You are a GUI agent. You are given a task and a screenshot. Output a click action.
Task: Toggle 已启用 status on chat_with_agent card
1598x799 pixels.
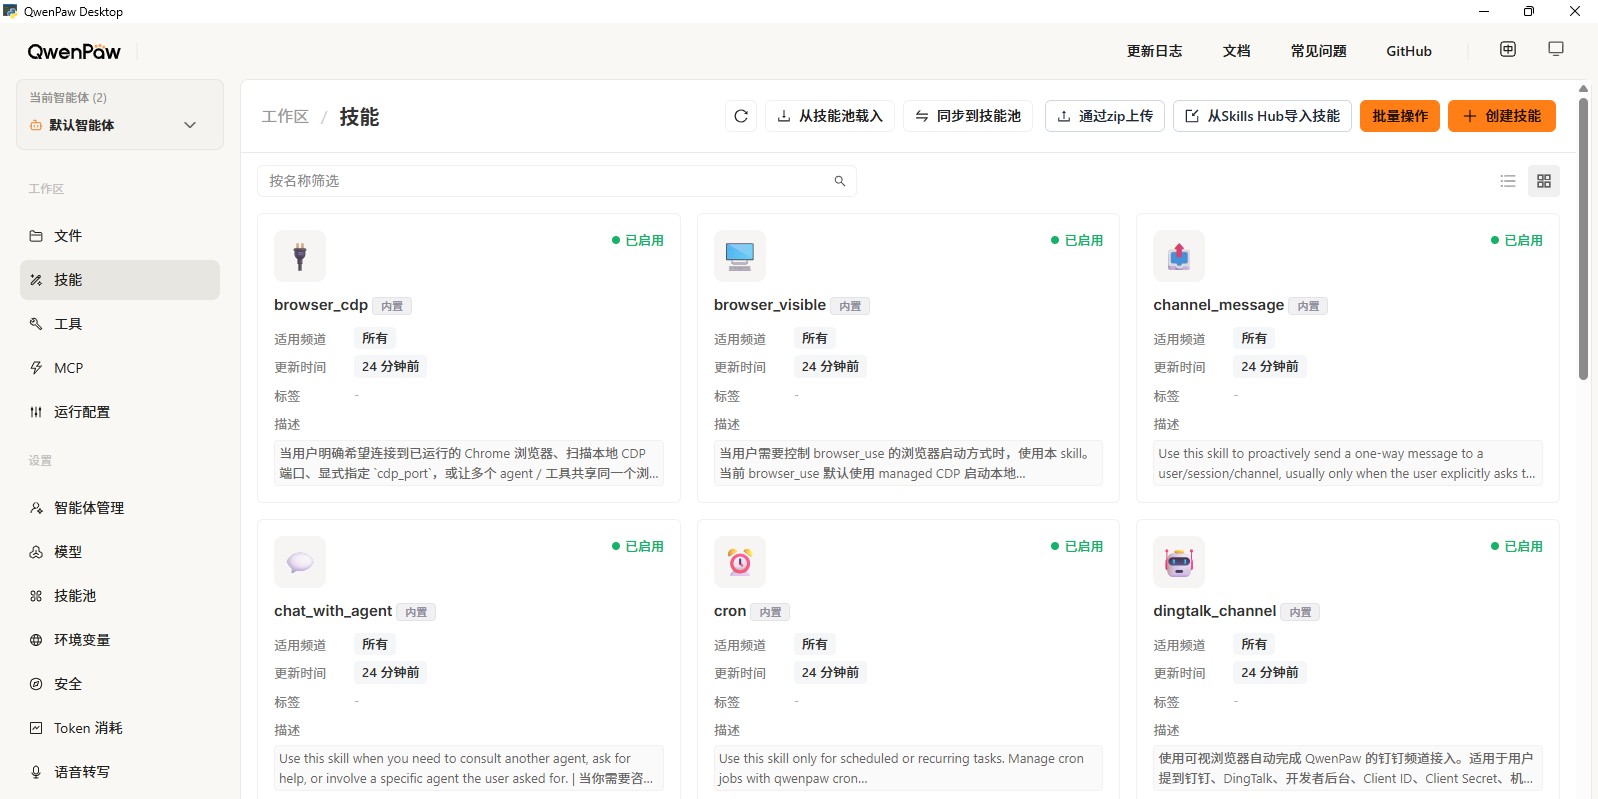(x=638, y=546)
